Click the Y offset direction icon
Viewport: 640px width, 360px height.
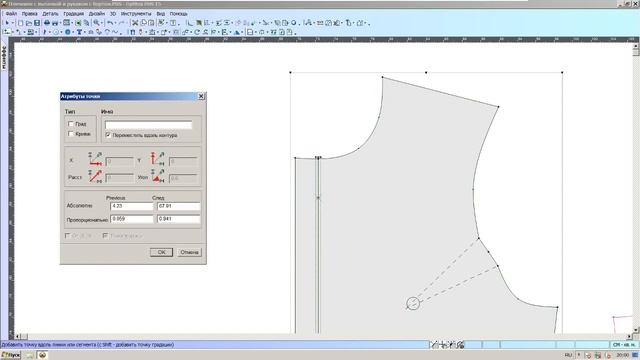[158, 159]
